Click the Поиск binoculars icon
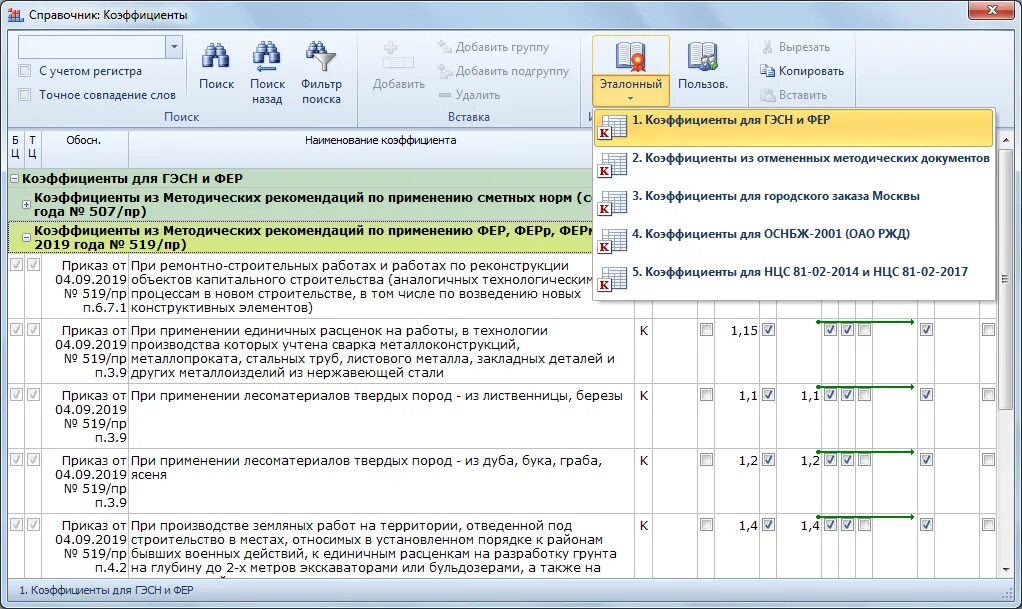1022x609 pixels. (216, 57)
